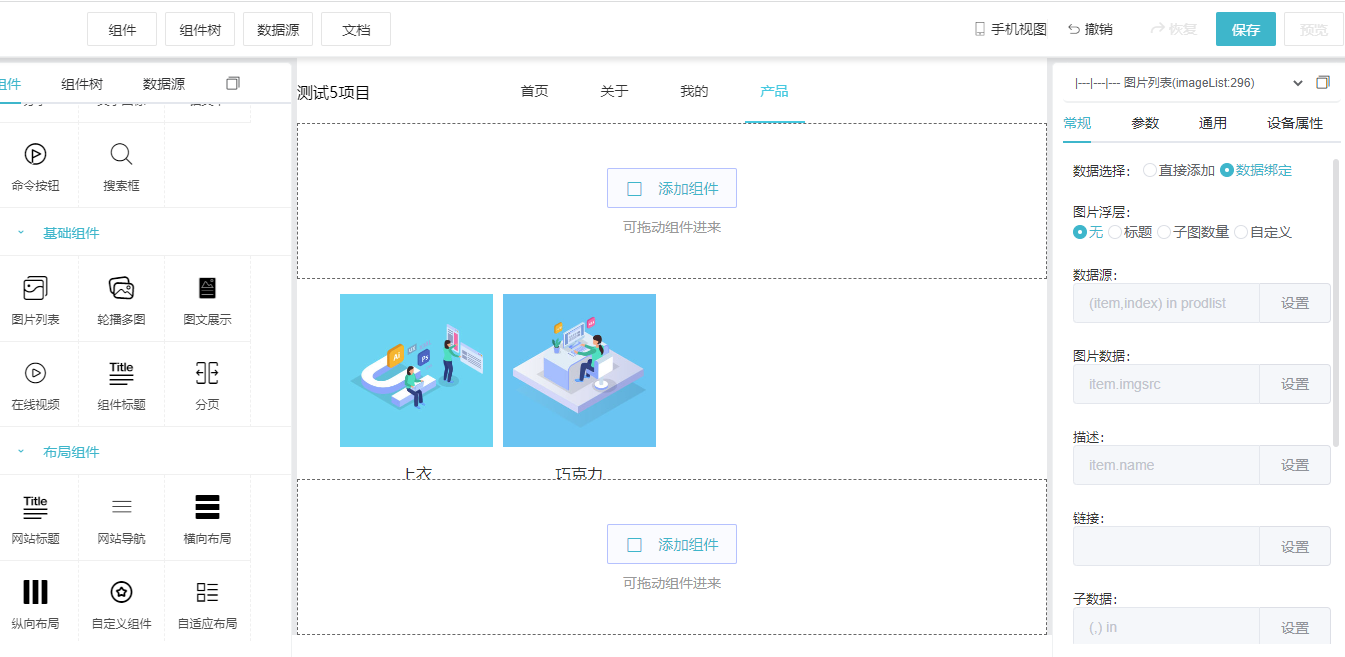Screen dimensions: 1345x657
Task: Select 数据绑定 data option
Action: click(x=1256, y=171)
